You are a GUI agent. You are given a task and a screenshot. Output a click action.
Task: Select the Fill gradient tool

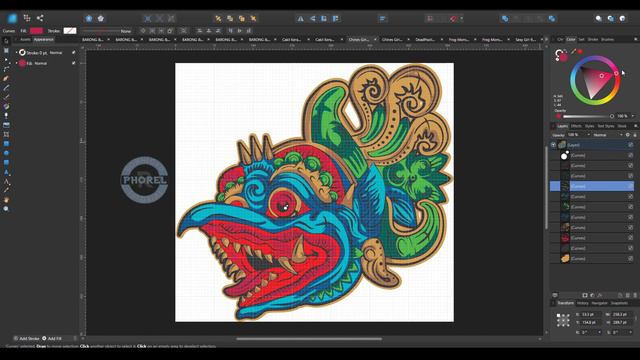pyautogui.click(x=6, y=107)
